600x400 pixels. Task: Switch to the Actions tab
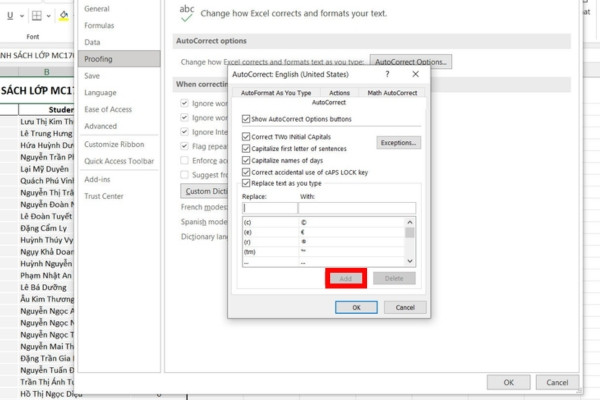click(339, 93)
